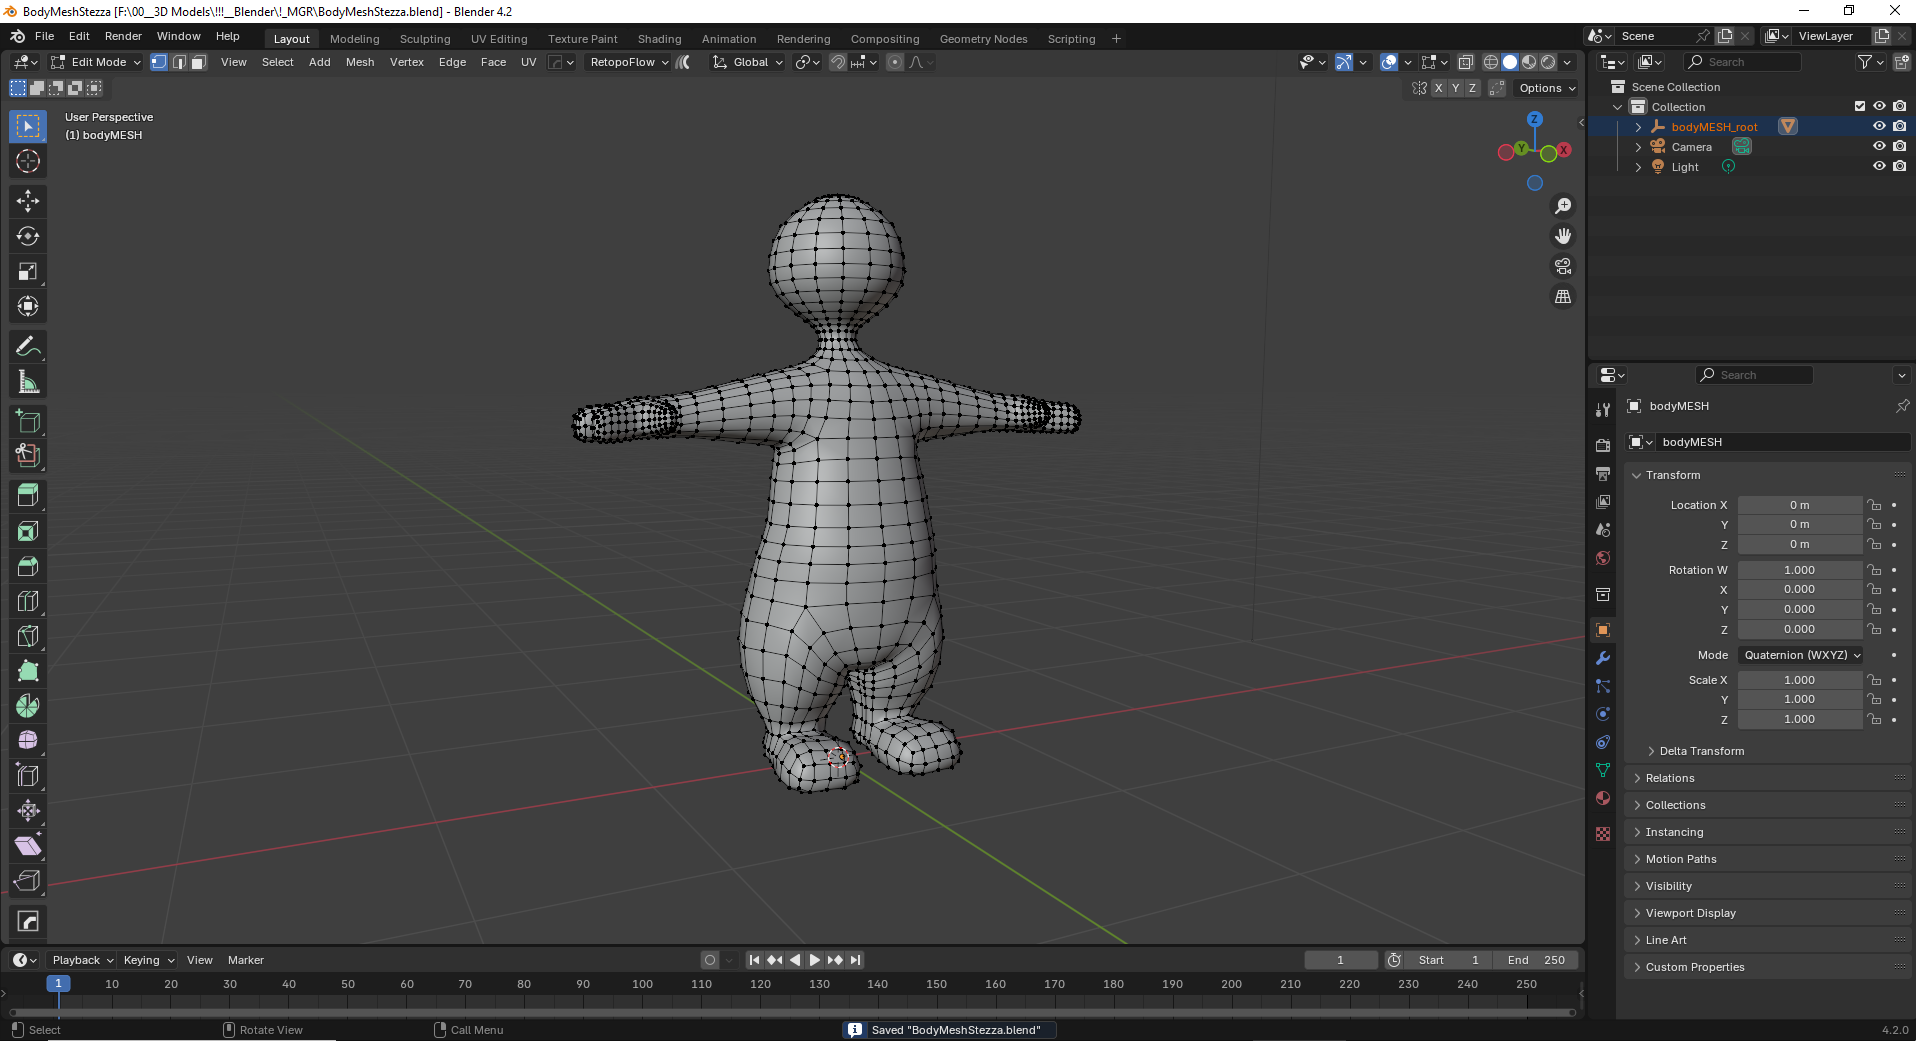Open the rotation Mode Quaternion dropdown
The width and height of the screenshot is (1916, 1041).
click(x=1801, y=655)
